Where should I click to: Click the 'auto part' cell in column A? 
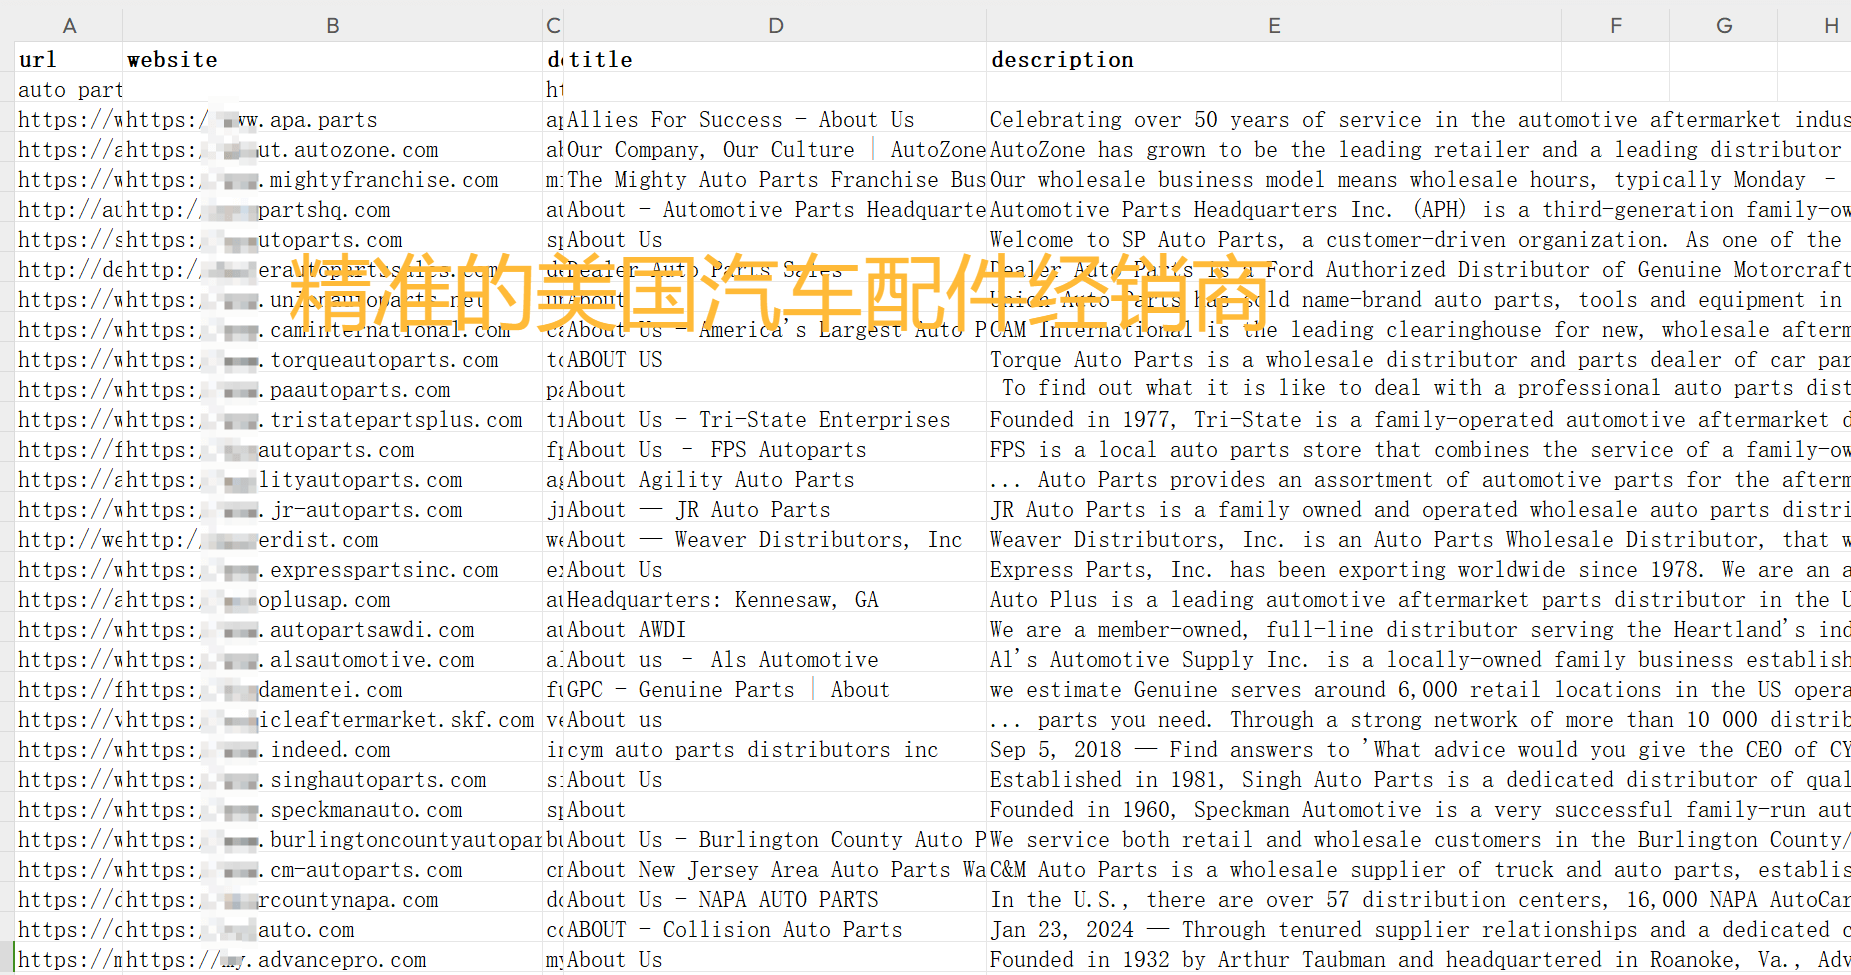pos(69,89)
